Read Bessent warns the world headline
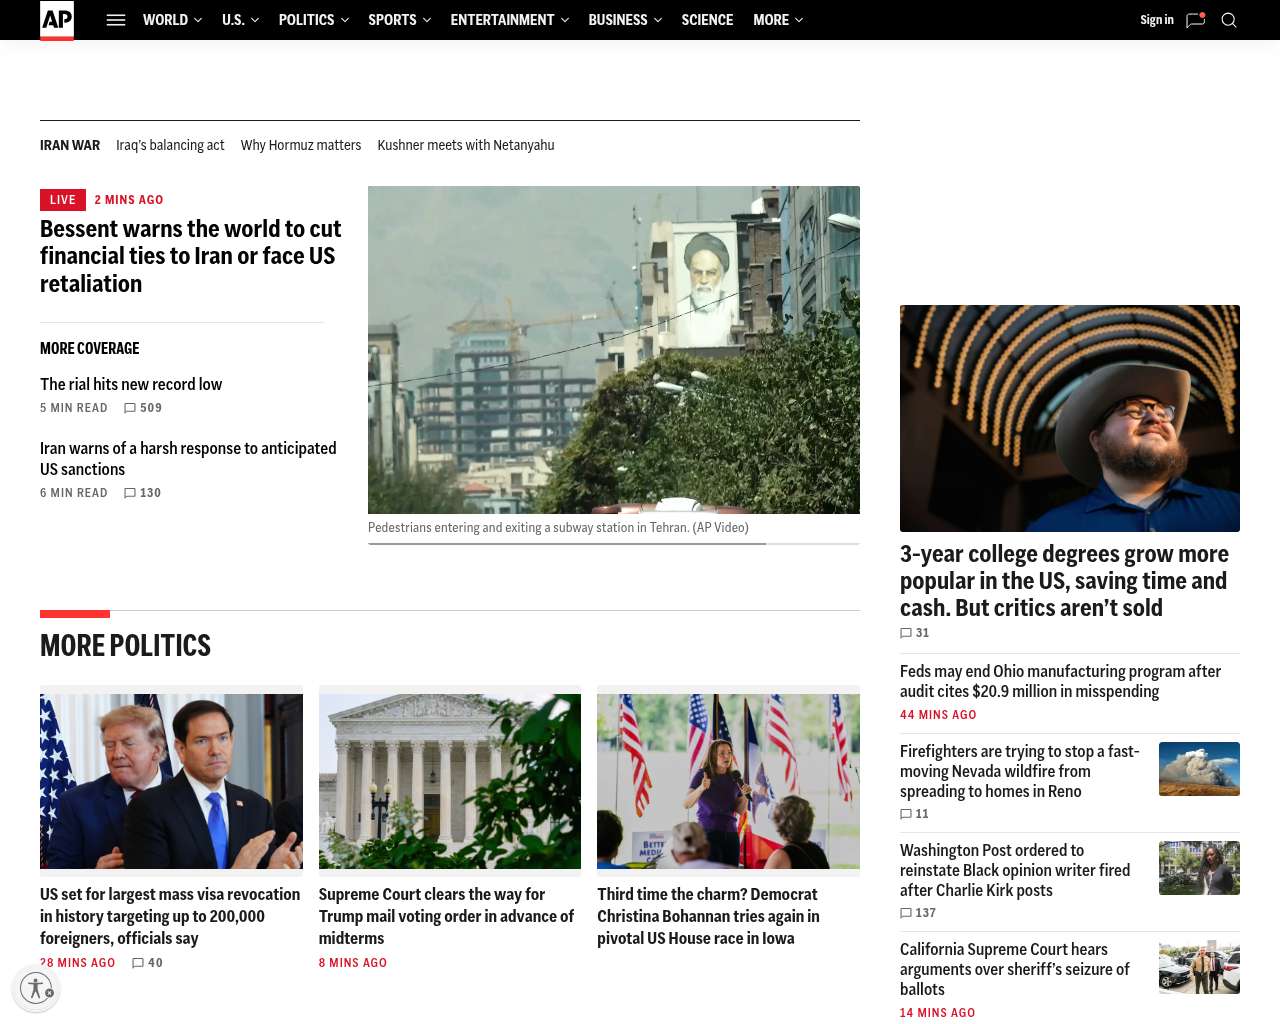1280x1024 pixels. (x=191, y=256)
